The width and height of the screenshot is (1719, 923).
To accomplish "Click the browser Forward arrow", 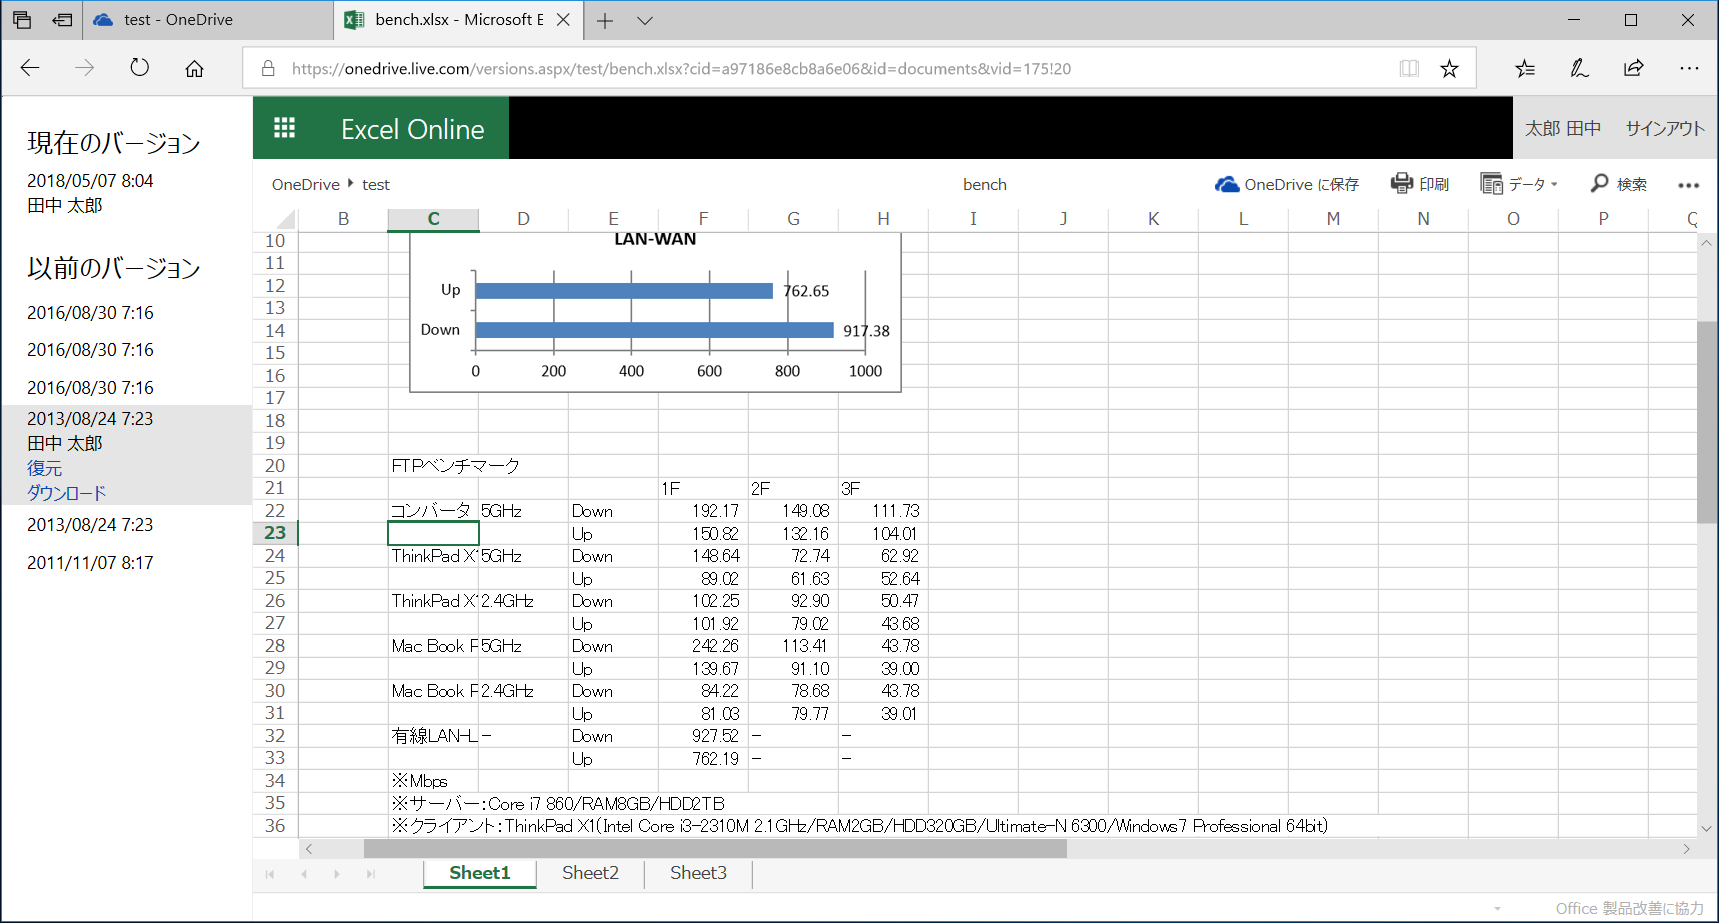I will coord(85,68).
